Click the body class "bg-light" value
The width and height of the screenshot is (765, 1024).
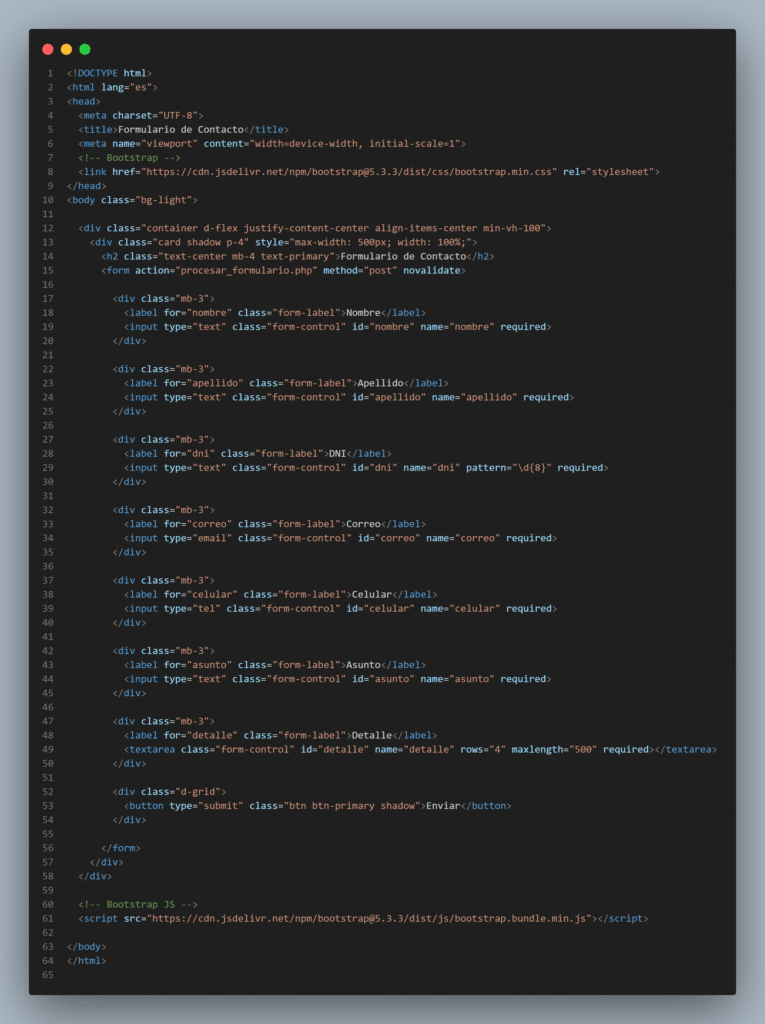click(163, 200)
